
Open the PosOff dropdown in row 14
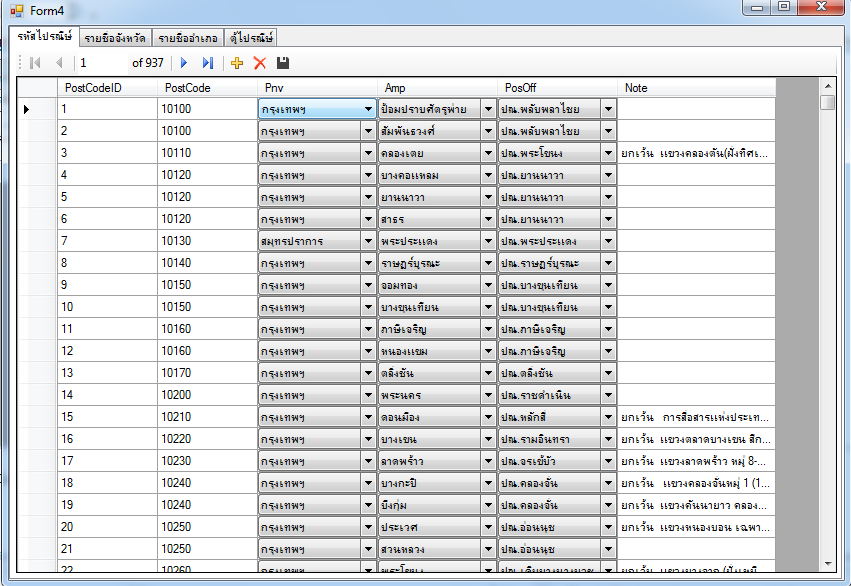[x=608, y=395]
